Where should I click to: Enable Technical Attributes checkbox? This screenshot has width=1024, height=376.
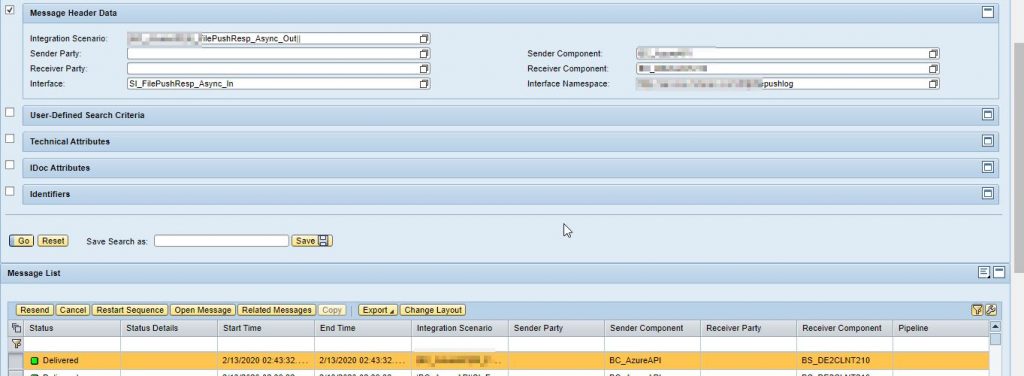point(10,138)
